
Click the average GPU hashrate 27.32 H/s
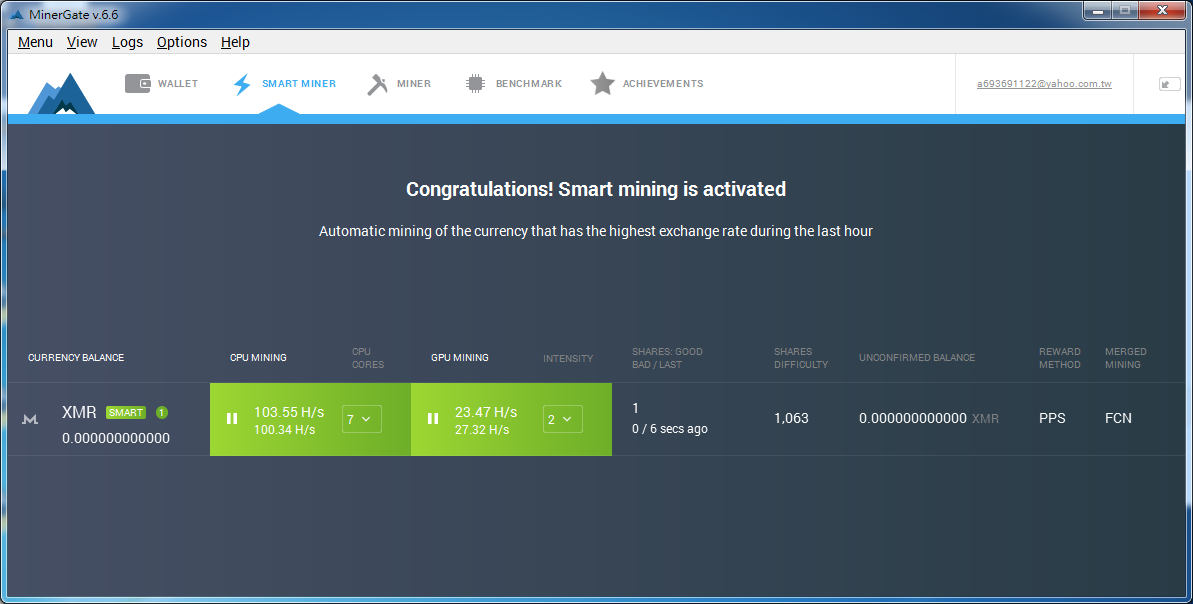(x=482, y=430)
